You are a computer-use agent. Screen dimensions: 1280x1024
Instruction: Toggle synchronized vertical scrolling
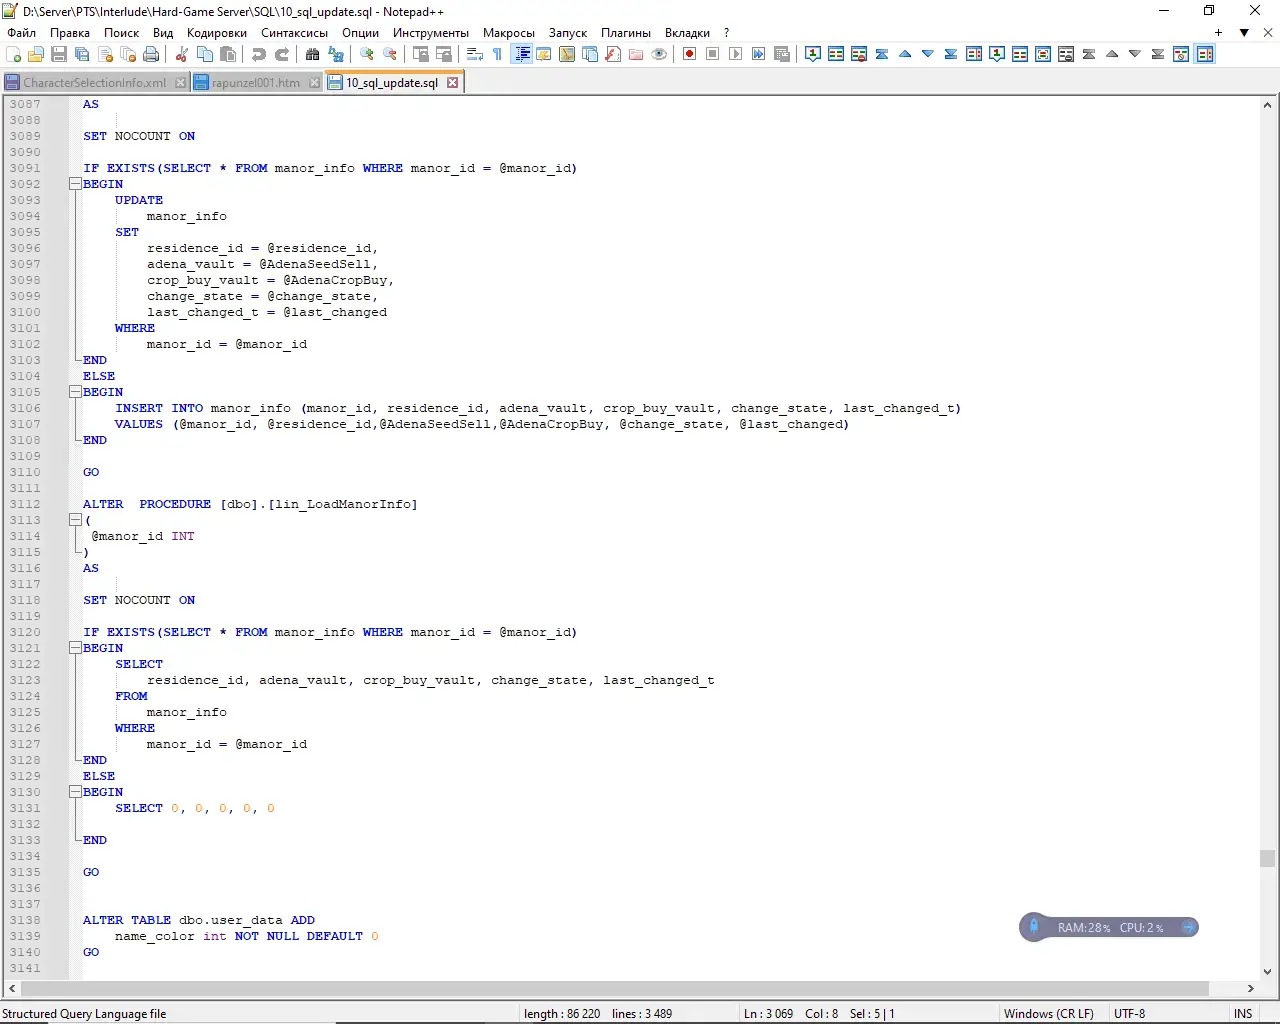421,54
